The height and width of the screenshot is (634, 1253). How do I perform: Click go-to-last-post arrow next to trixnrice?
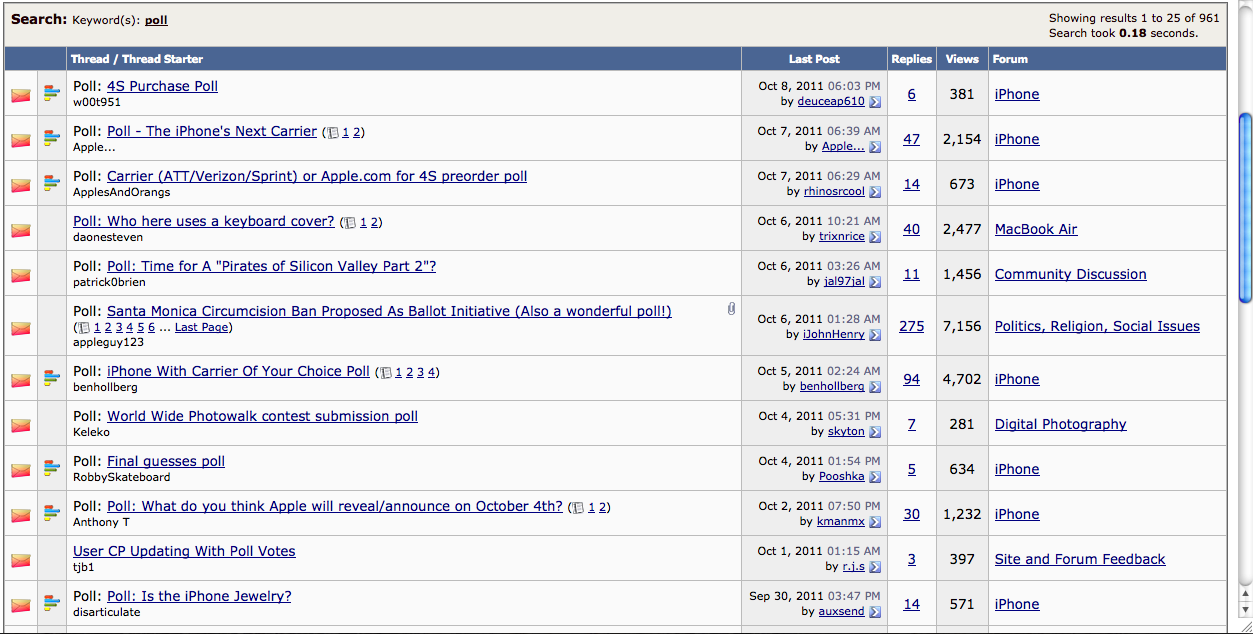[x=875, y=237]
